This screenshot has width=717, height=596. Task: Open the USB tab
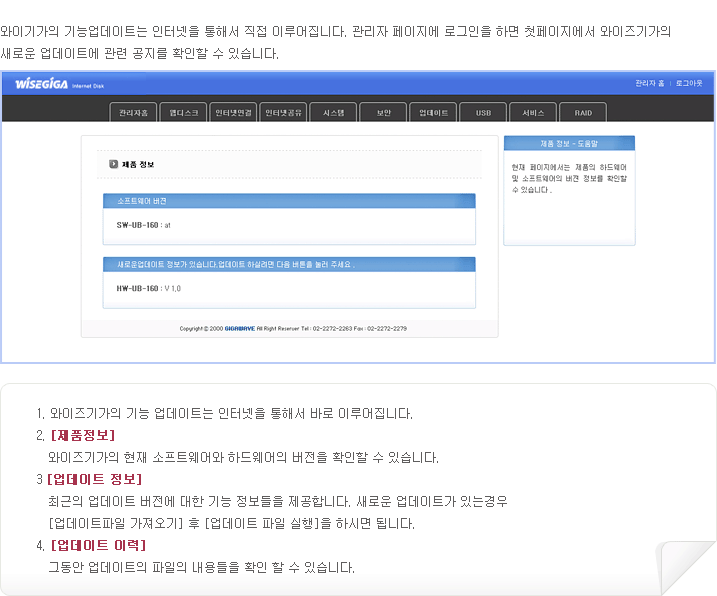483,113
